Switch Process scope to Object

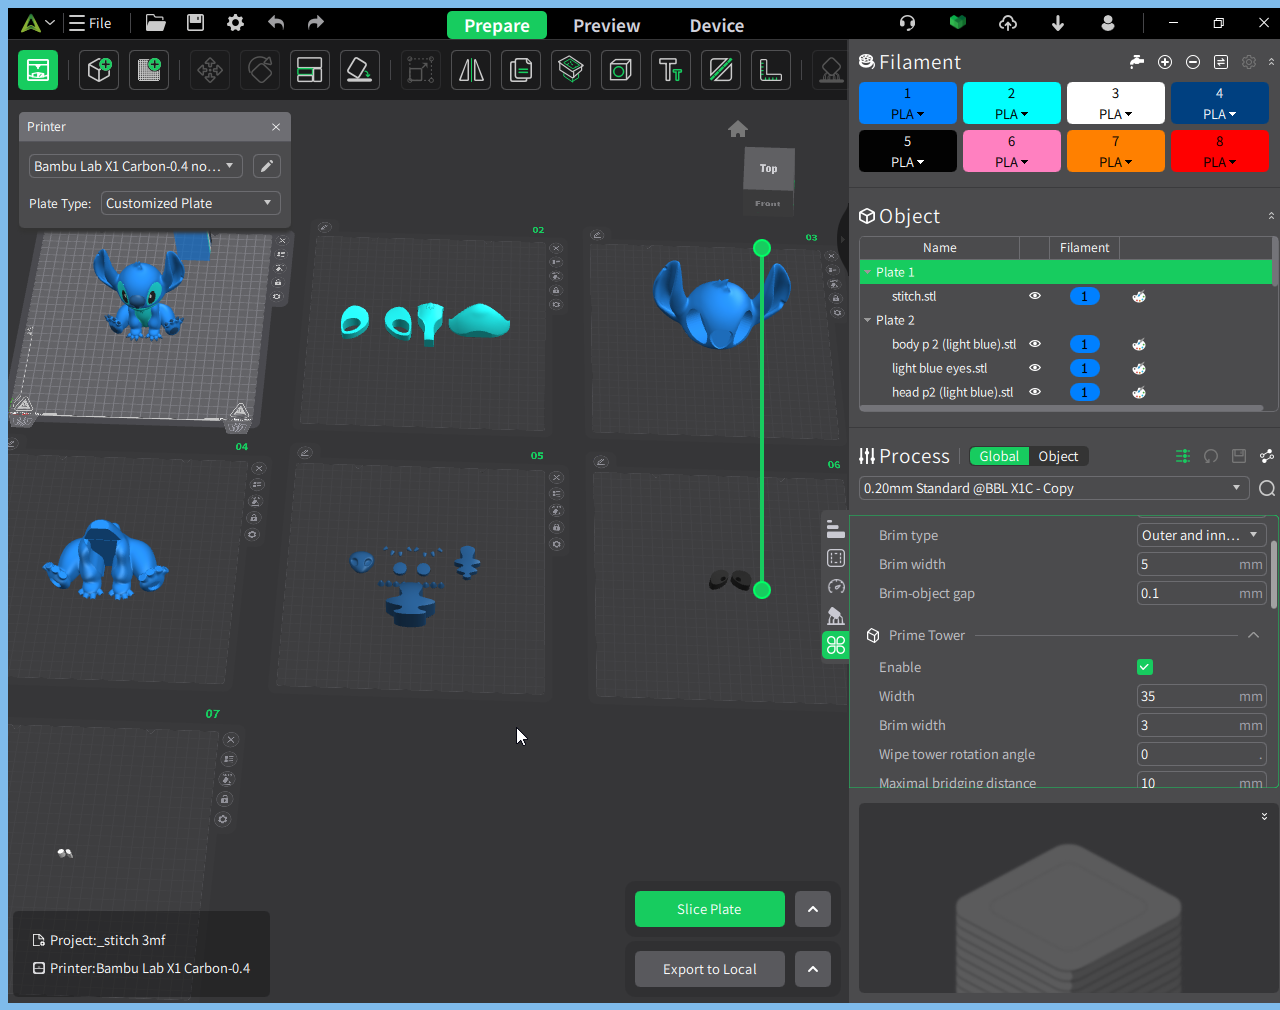click(1058, 457)
